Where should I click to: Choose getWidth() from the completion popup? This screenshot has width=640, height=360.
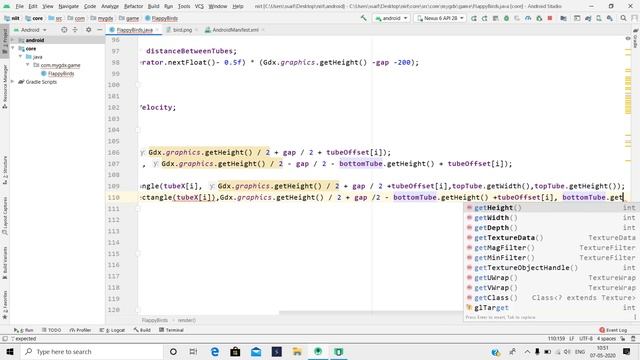(x=550, y=218)
